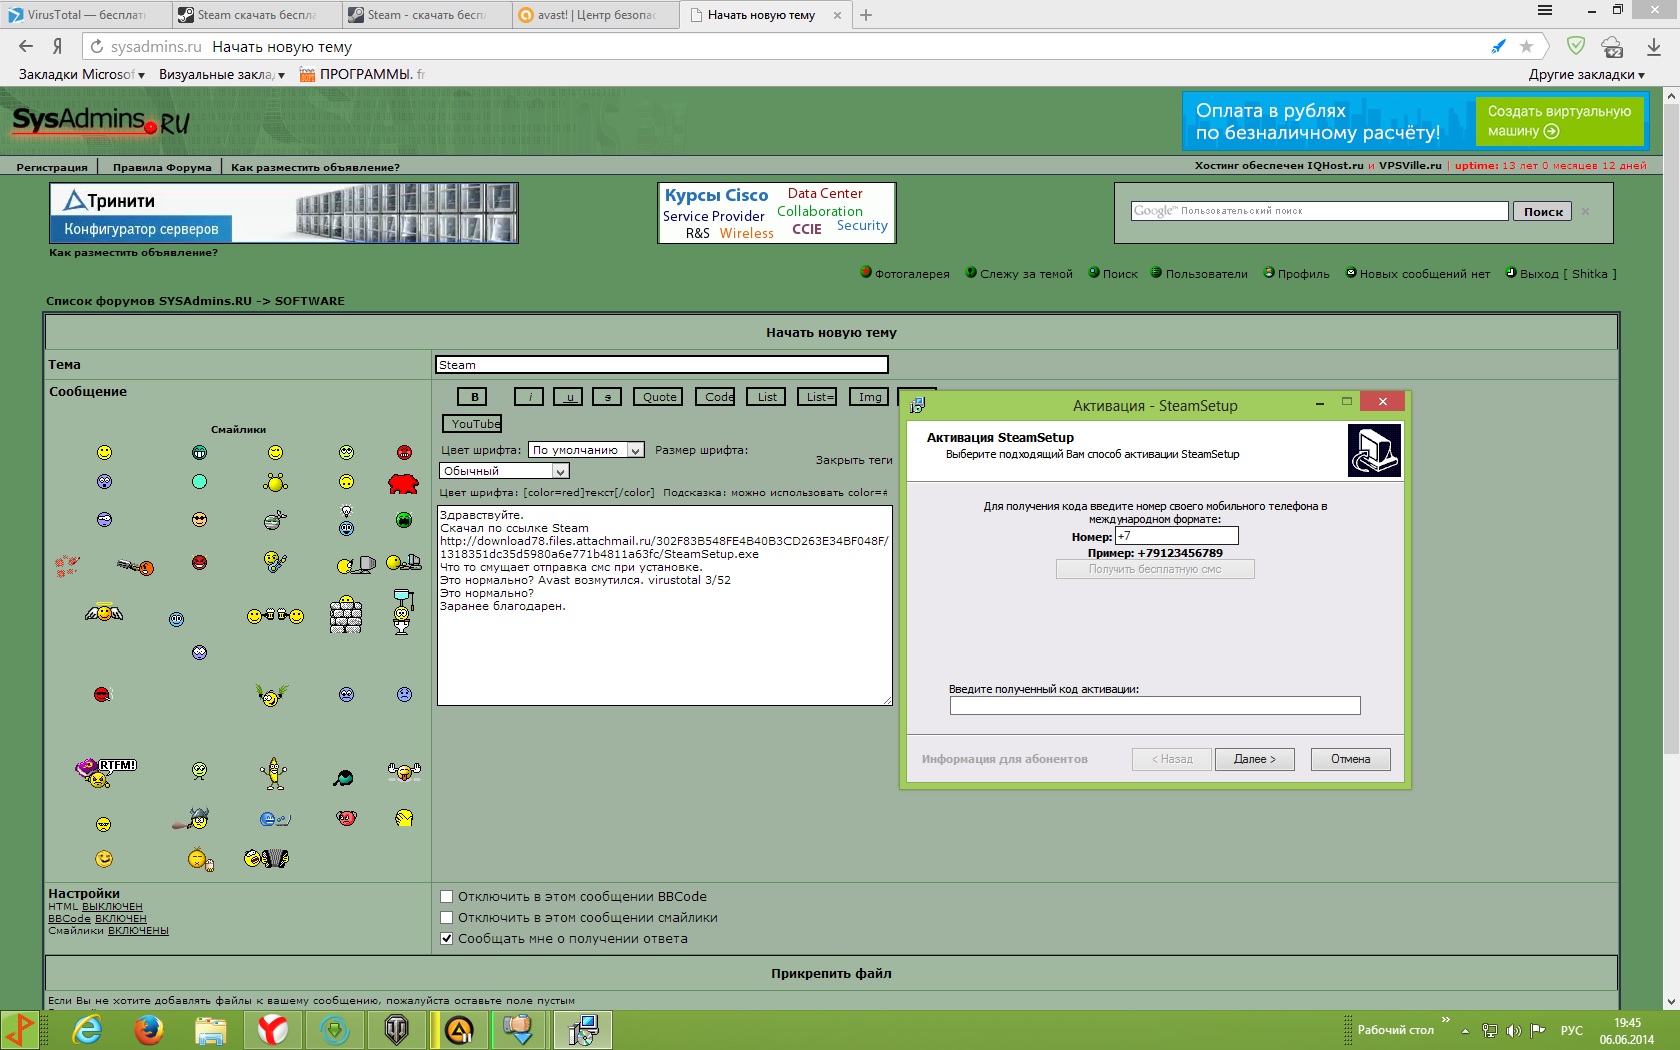Click the 'Quote' BBCode button

(x=659, y=397)
